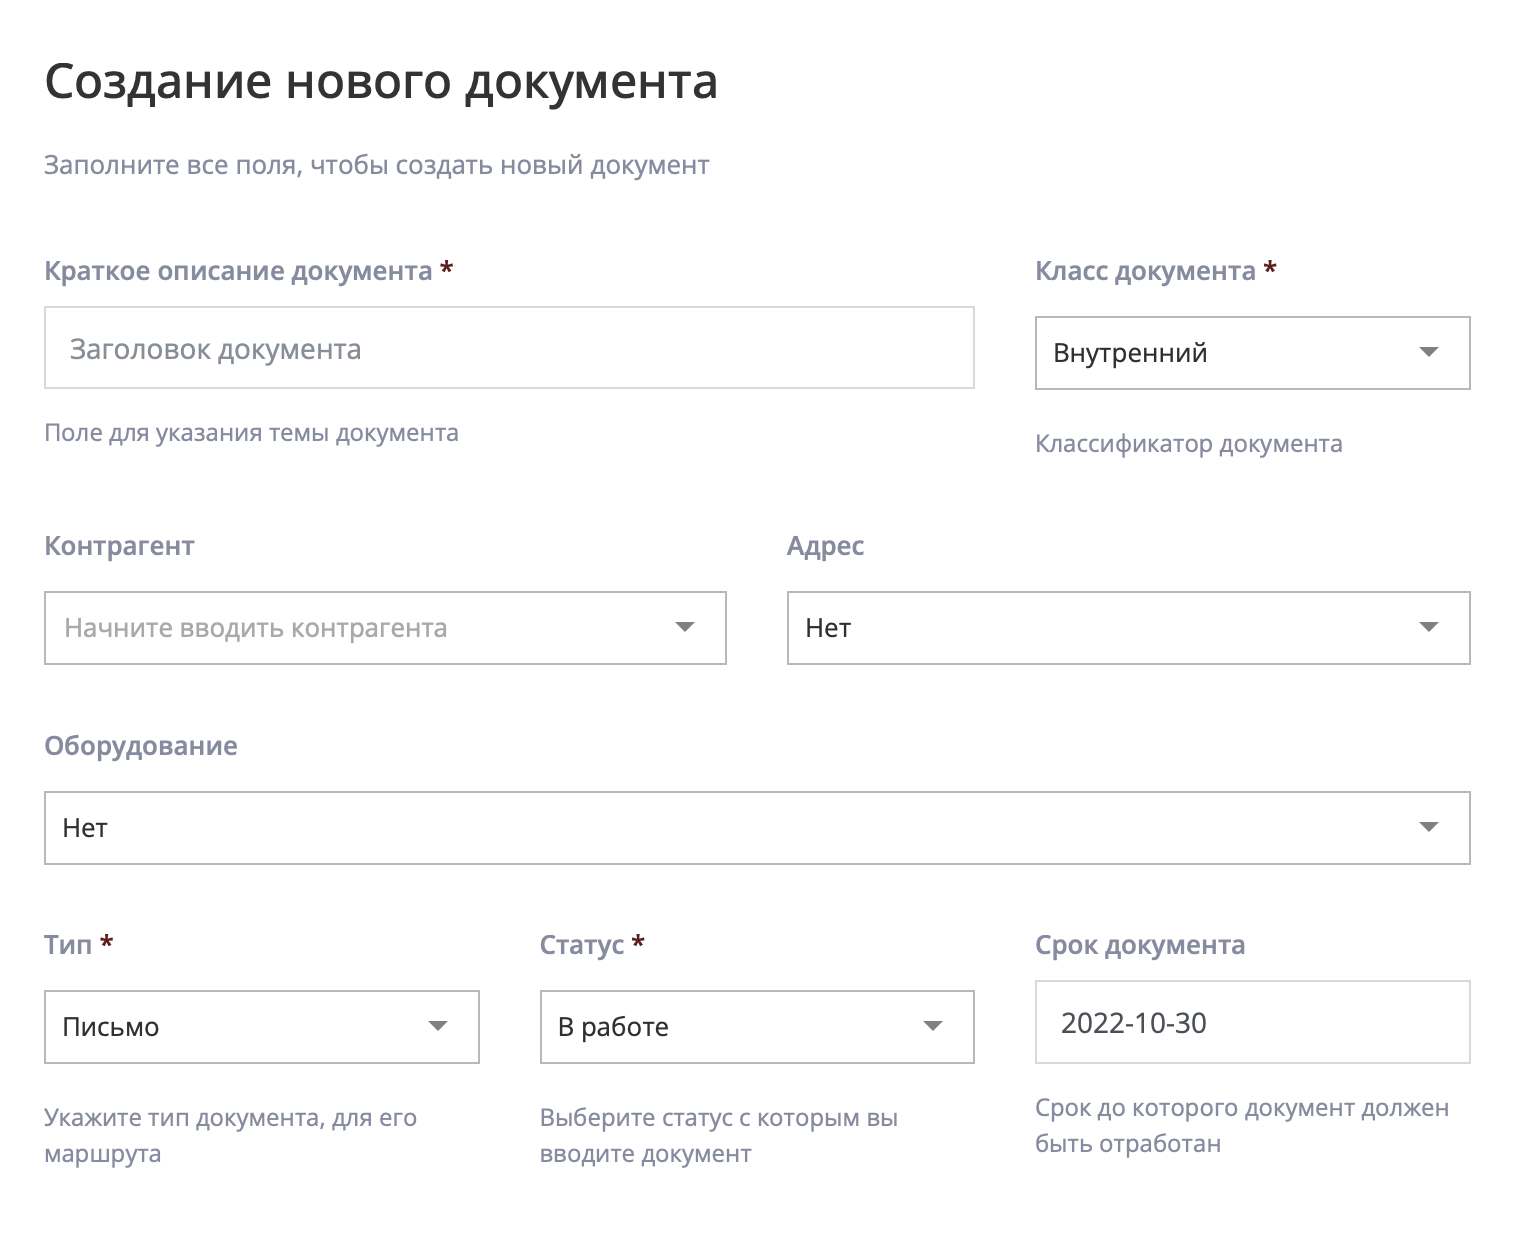Click the Оборудование field label
Viewport: 1538px width, 1234px height.
pyautogui.click(x=141, y=746)
